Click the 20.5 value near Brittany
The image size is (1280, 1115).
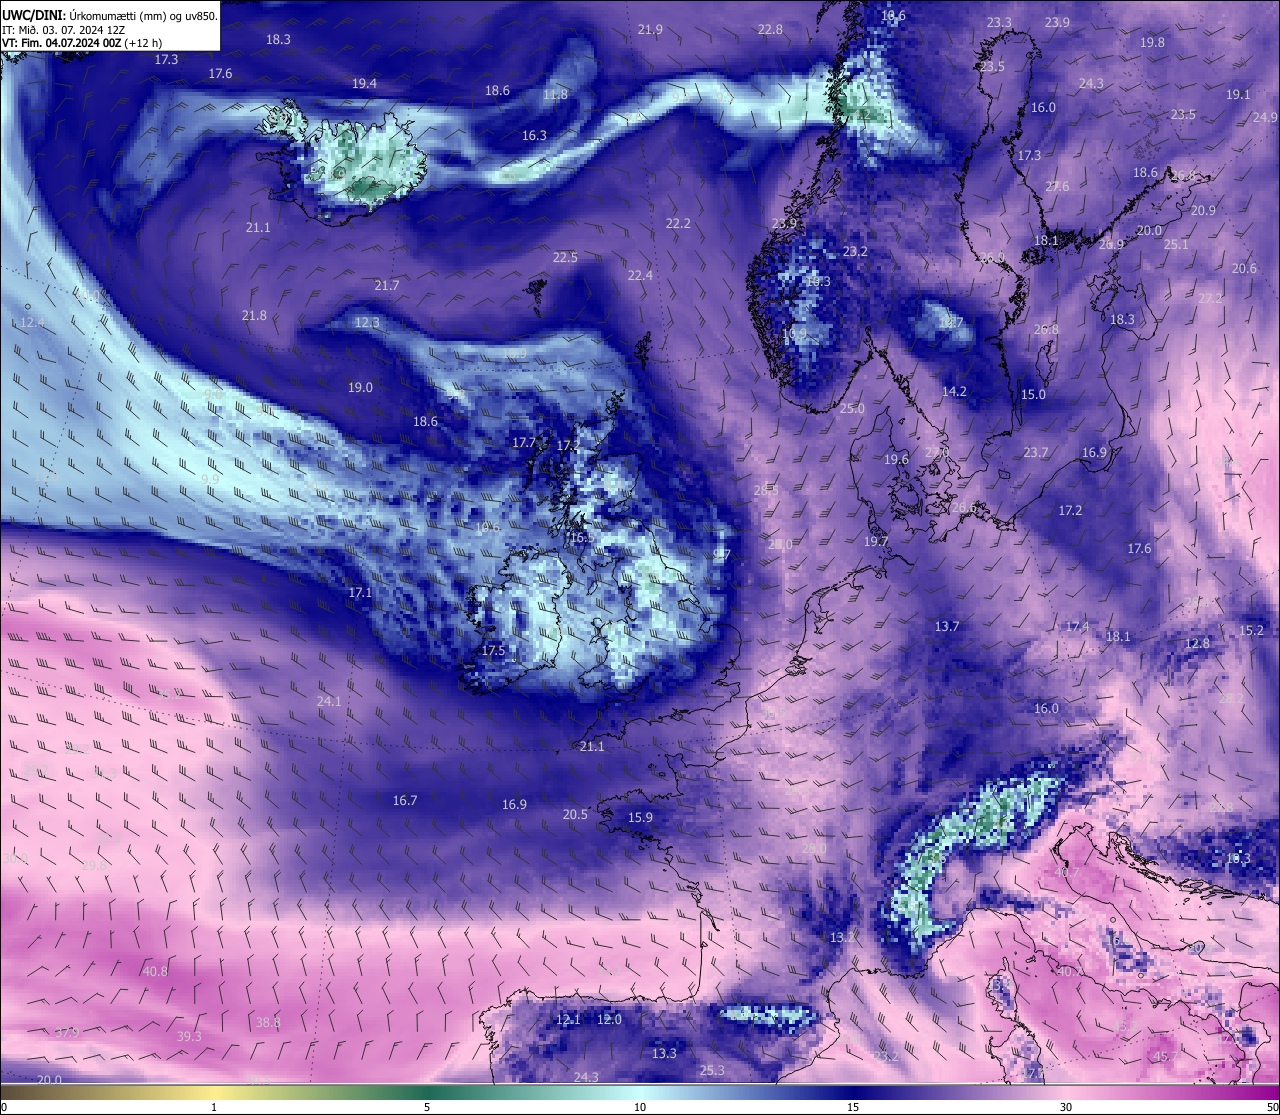pos(575,815)
